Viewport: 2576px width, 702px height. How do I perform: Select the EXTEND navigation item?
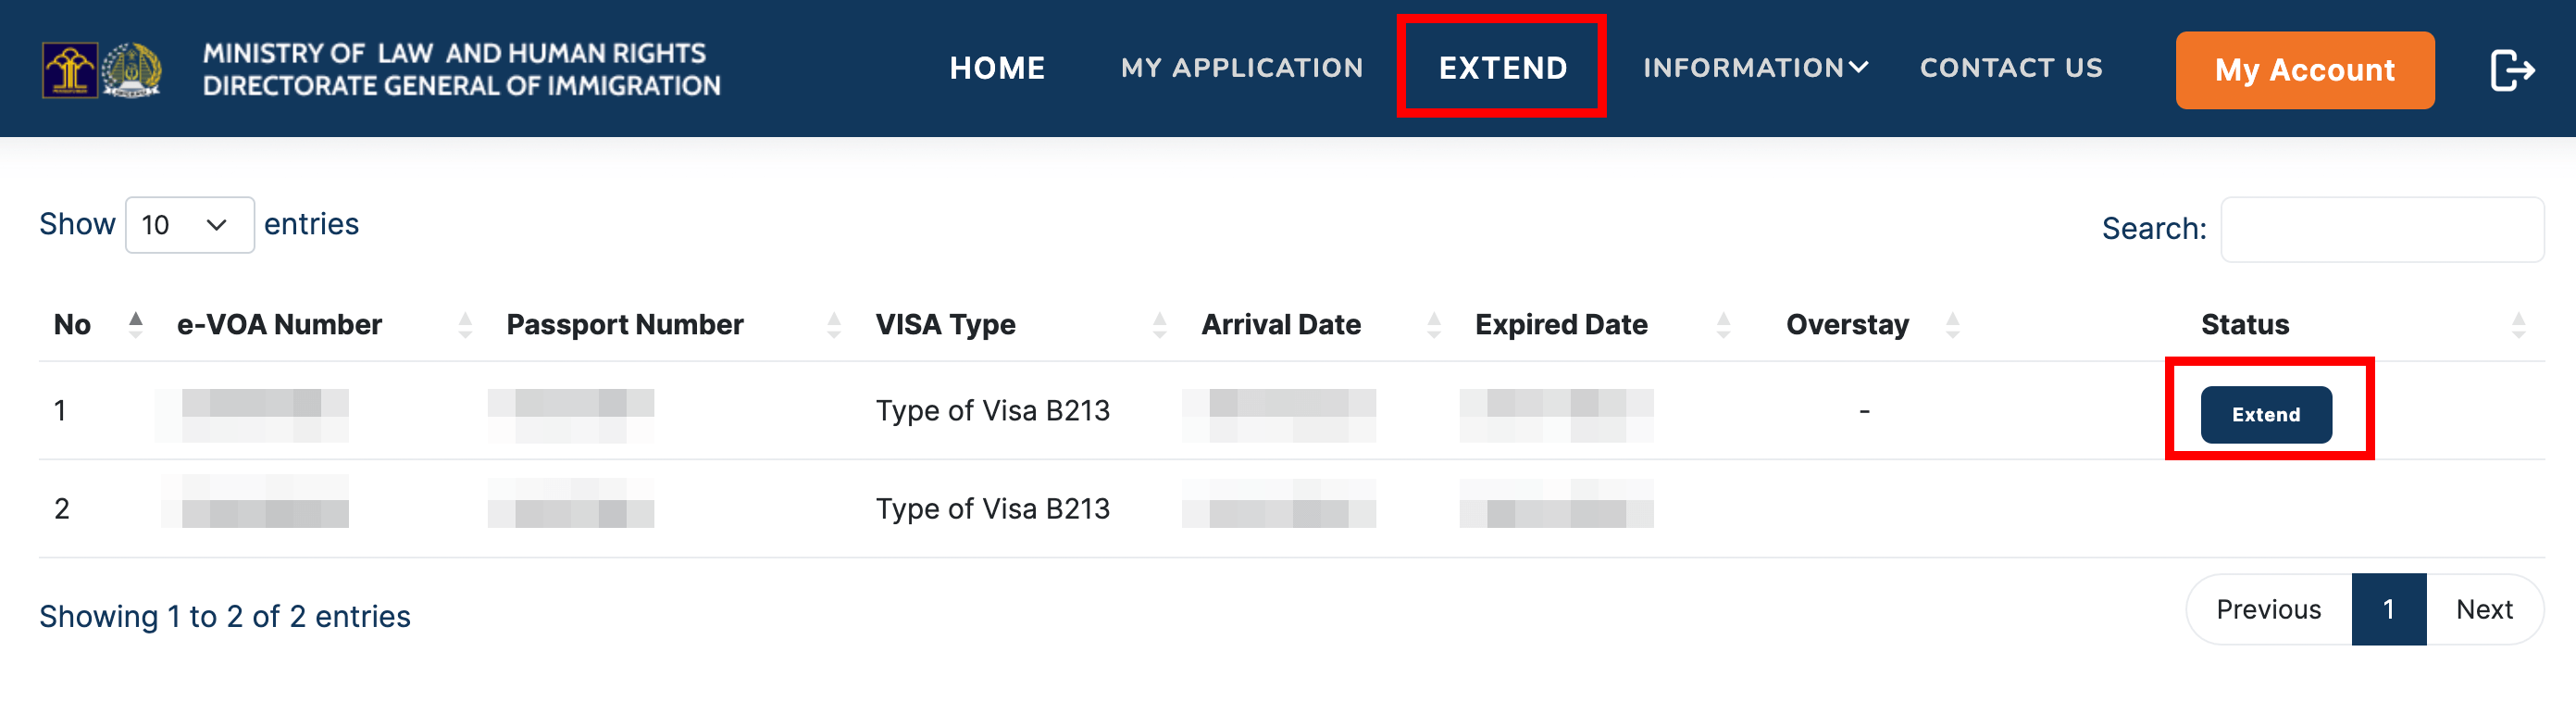[1502, 68]
